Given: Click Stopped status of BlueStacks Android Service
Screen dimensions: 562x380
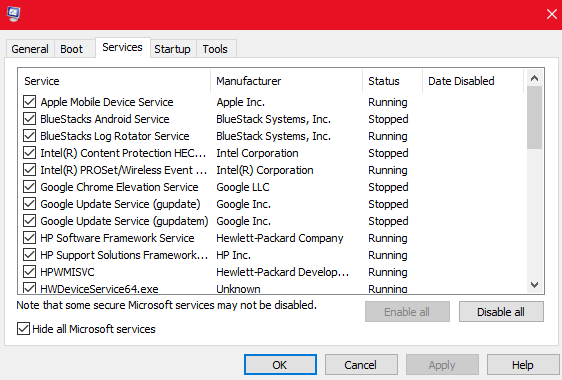Looking at the screenshot, I should [x=388, y=119].
